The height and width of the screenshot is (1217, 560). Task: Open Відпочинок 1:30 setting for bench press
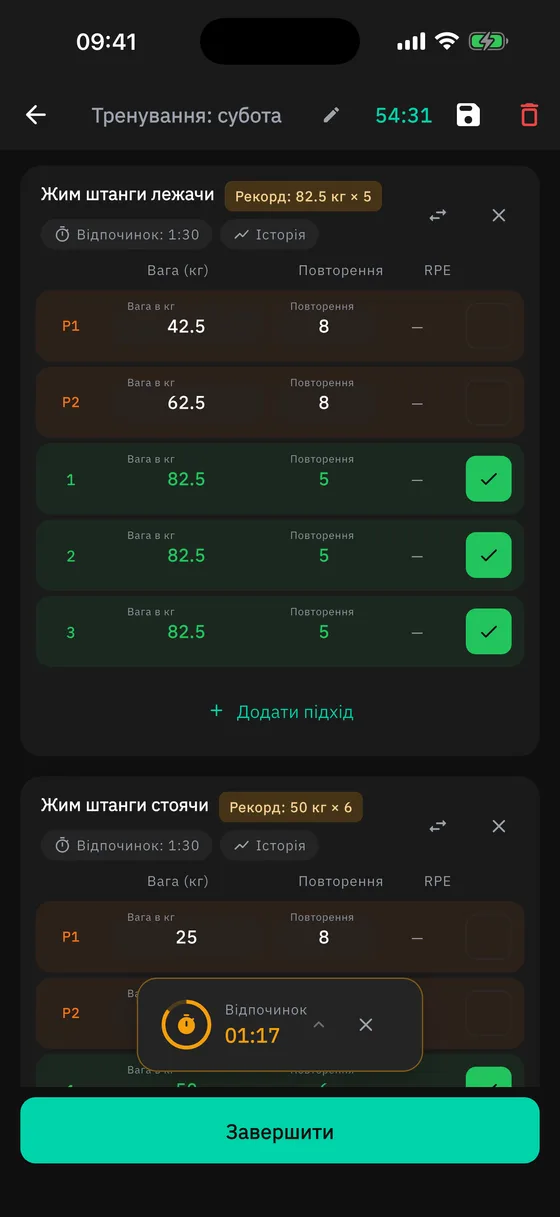[127, 235]
